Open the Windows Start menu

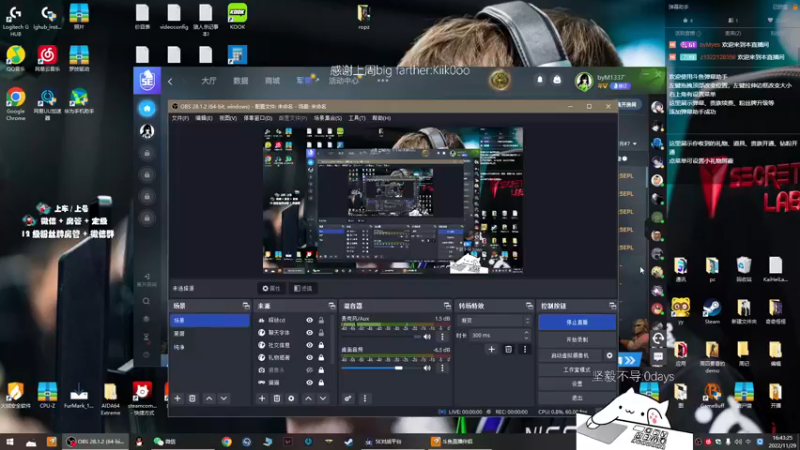[10, 442]
